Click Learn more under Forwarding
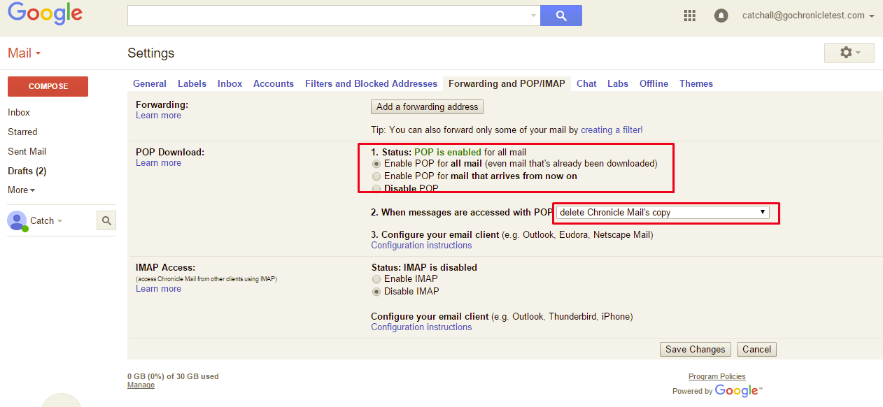This screenshot has width=883, height=407. [158, 115]
